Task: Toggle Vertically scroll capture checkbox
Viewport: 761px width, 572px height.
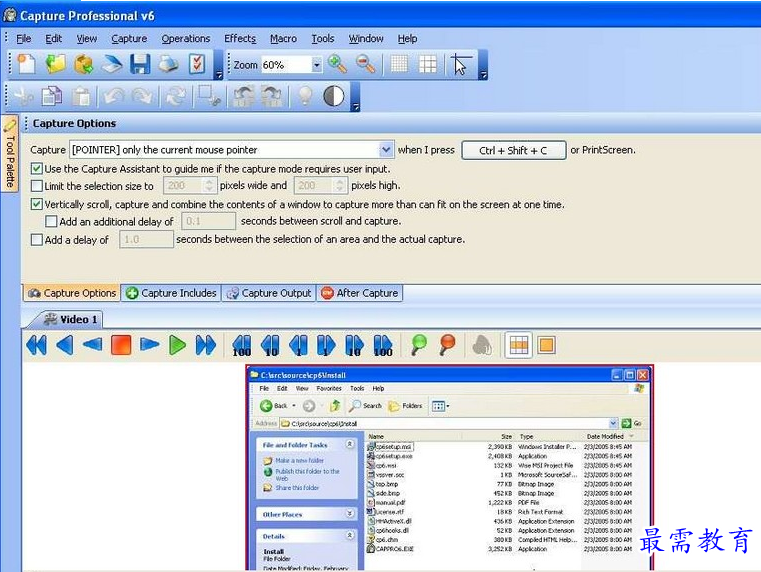Action: pos(36,204)
